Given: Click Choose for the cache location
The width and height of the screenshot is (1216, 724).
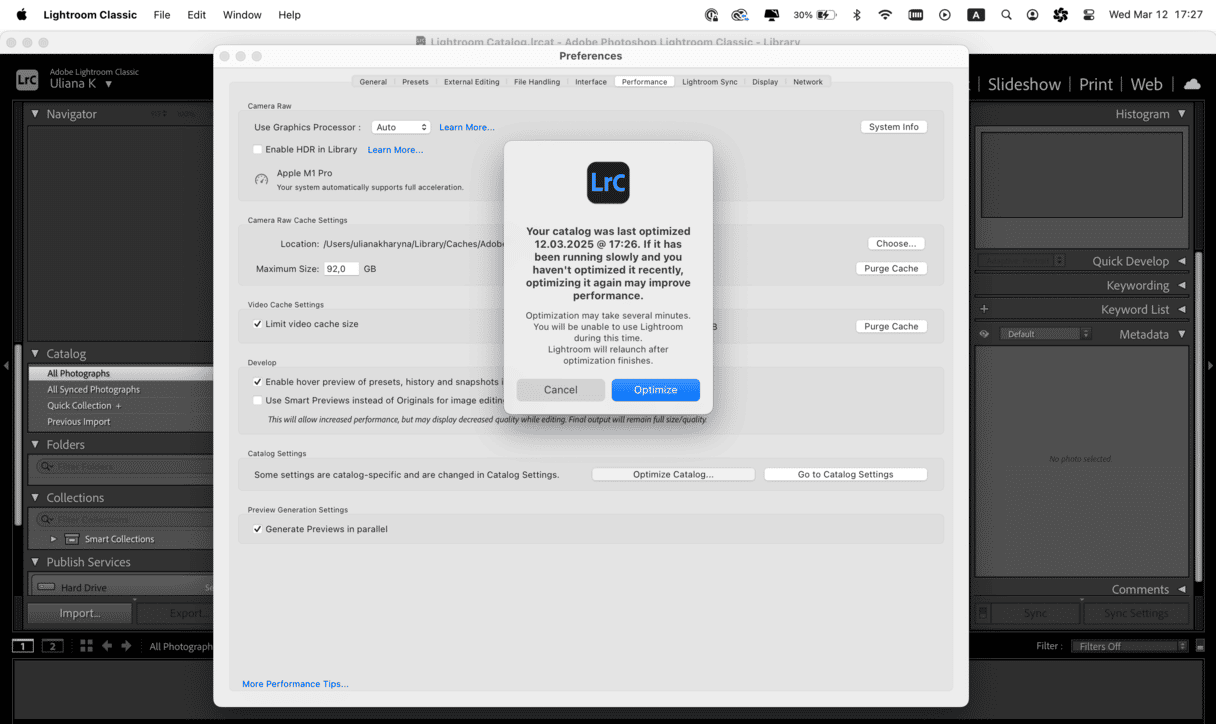Looking at the screenshot, I should (x=896, y=243).
